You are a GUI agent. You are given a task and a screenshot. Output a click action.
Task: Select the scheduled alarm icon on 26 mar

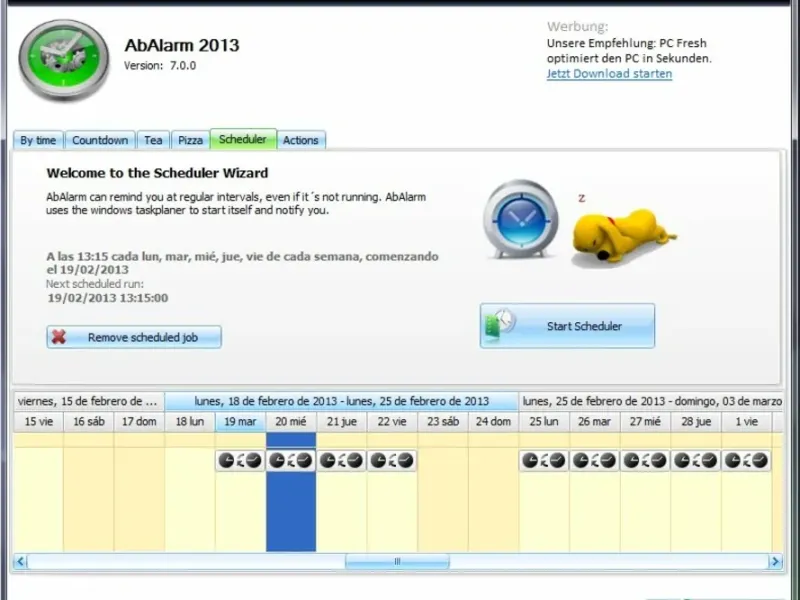594,461
